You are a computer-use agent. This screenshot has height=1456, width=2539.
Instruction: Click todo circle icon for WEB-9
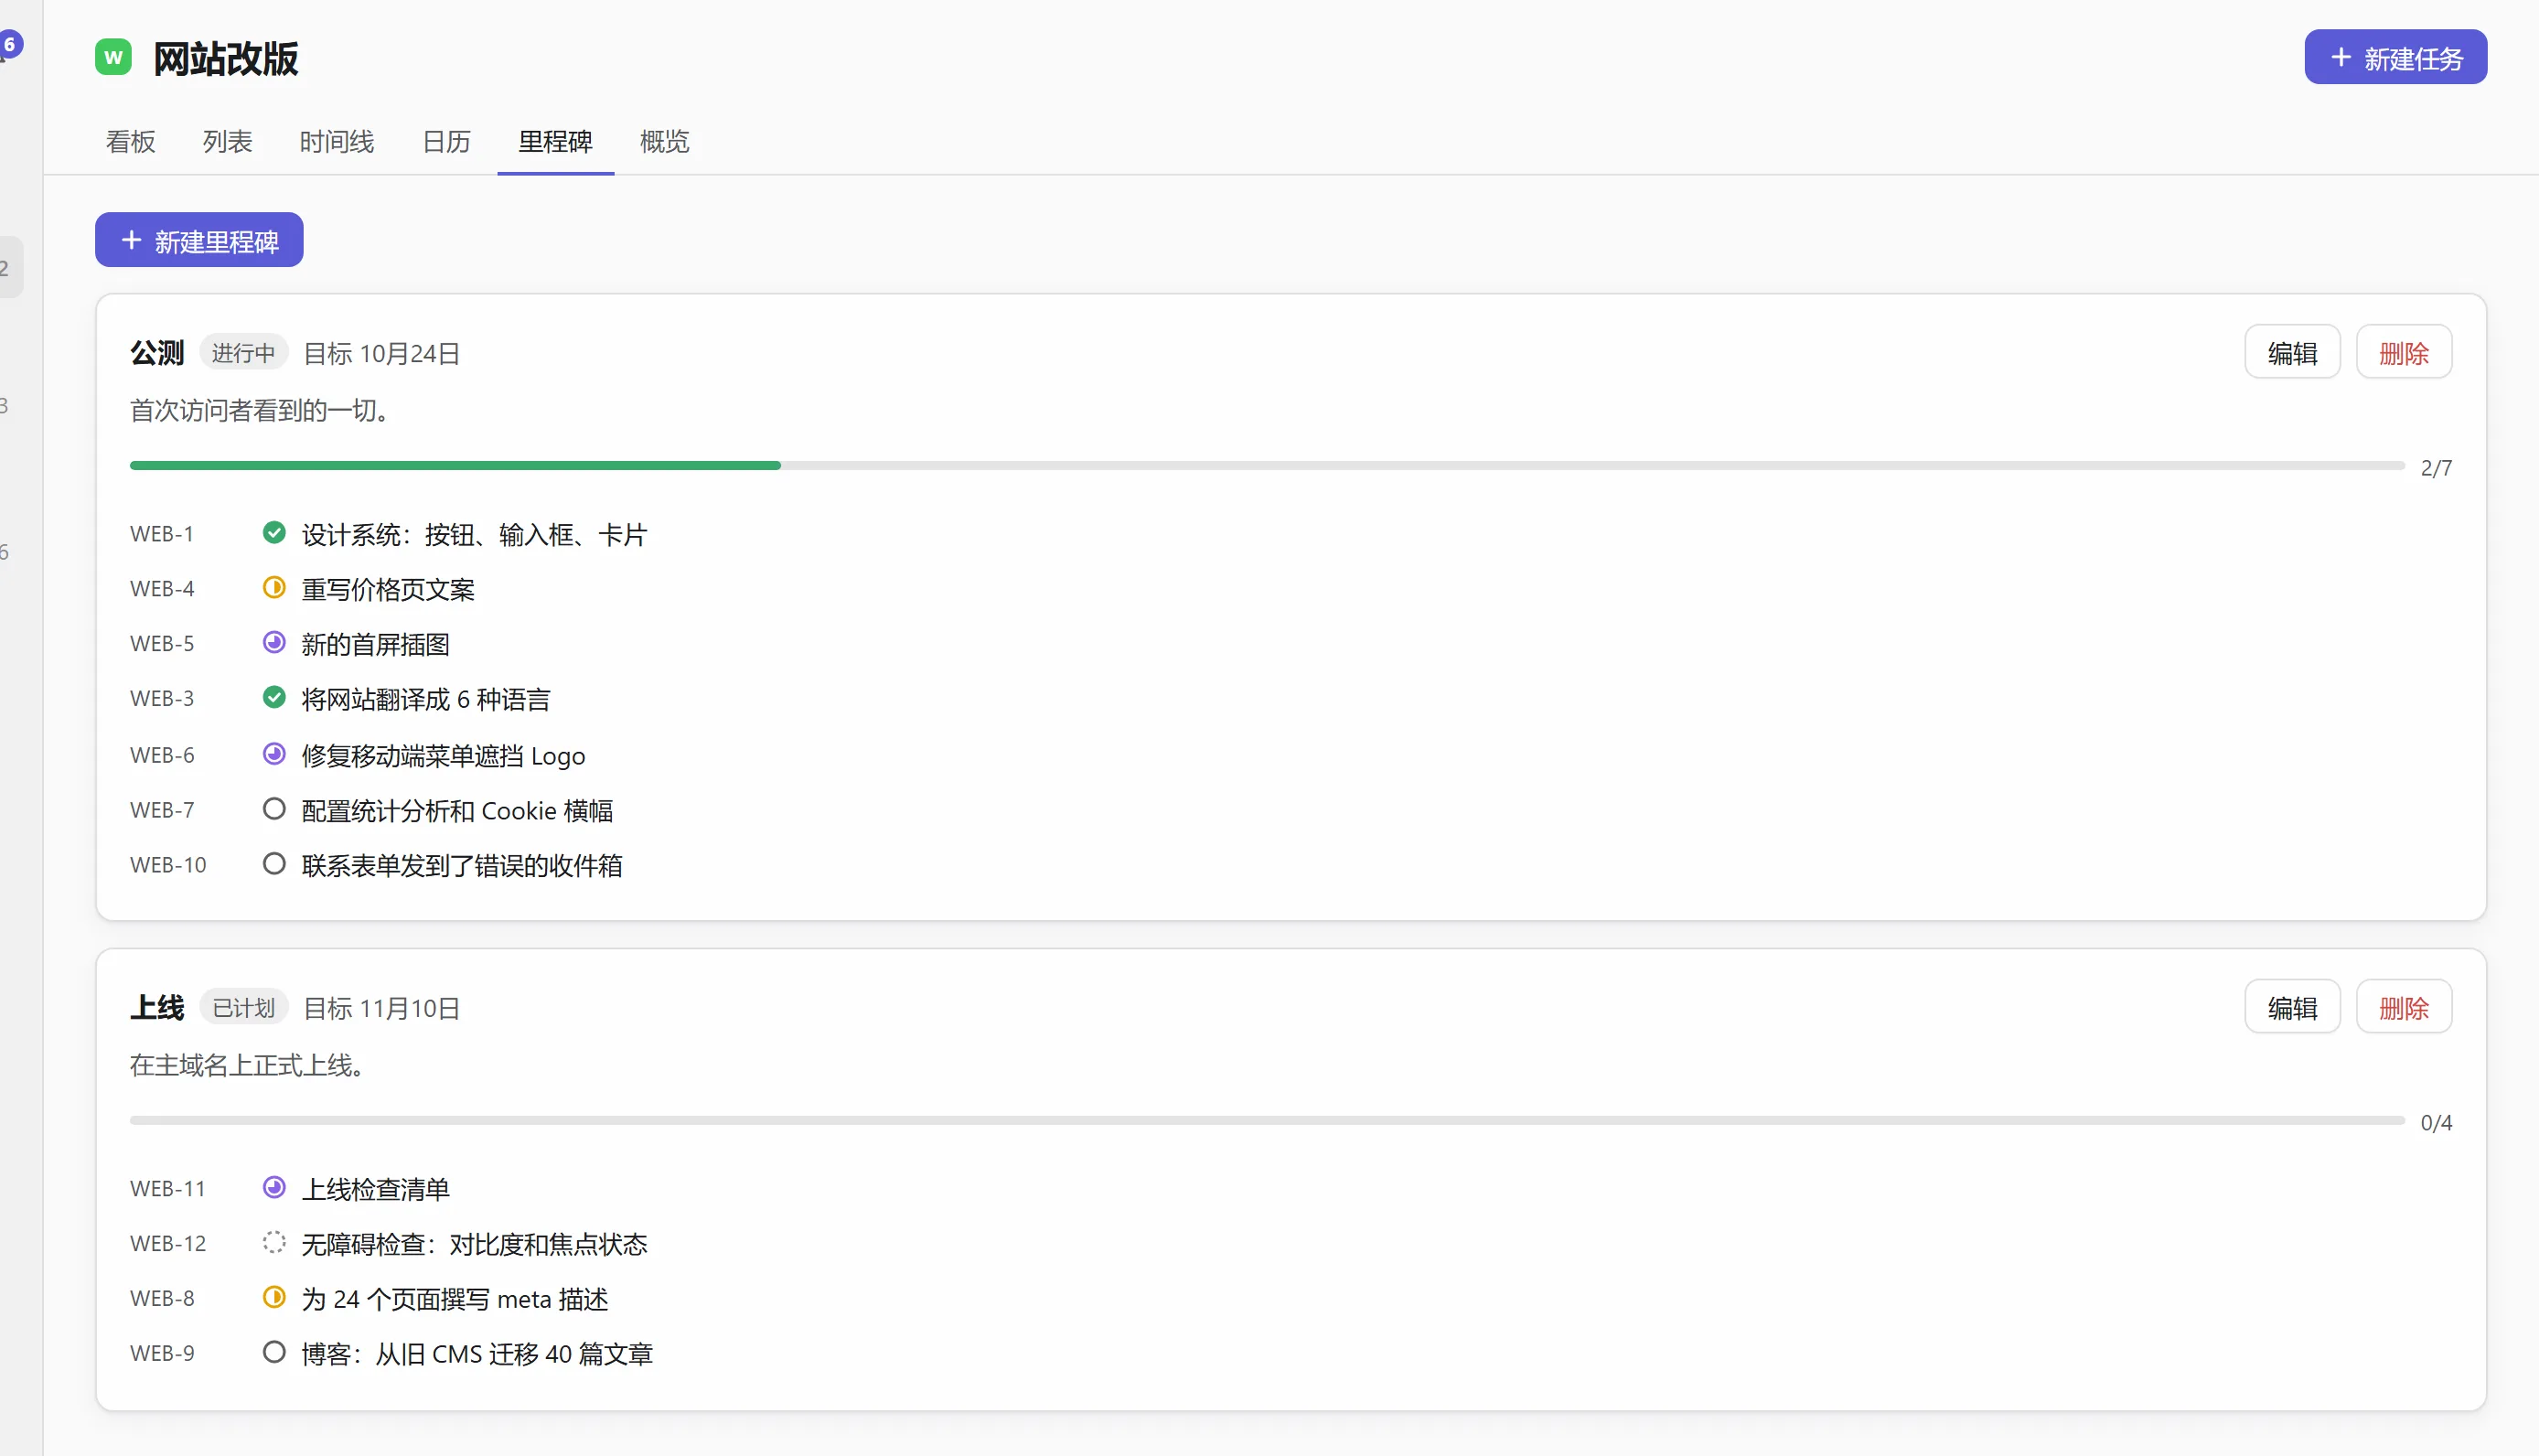(274, 1353)
